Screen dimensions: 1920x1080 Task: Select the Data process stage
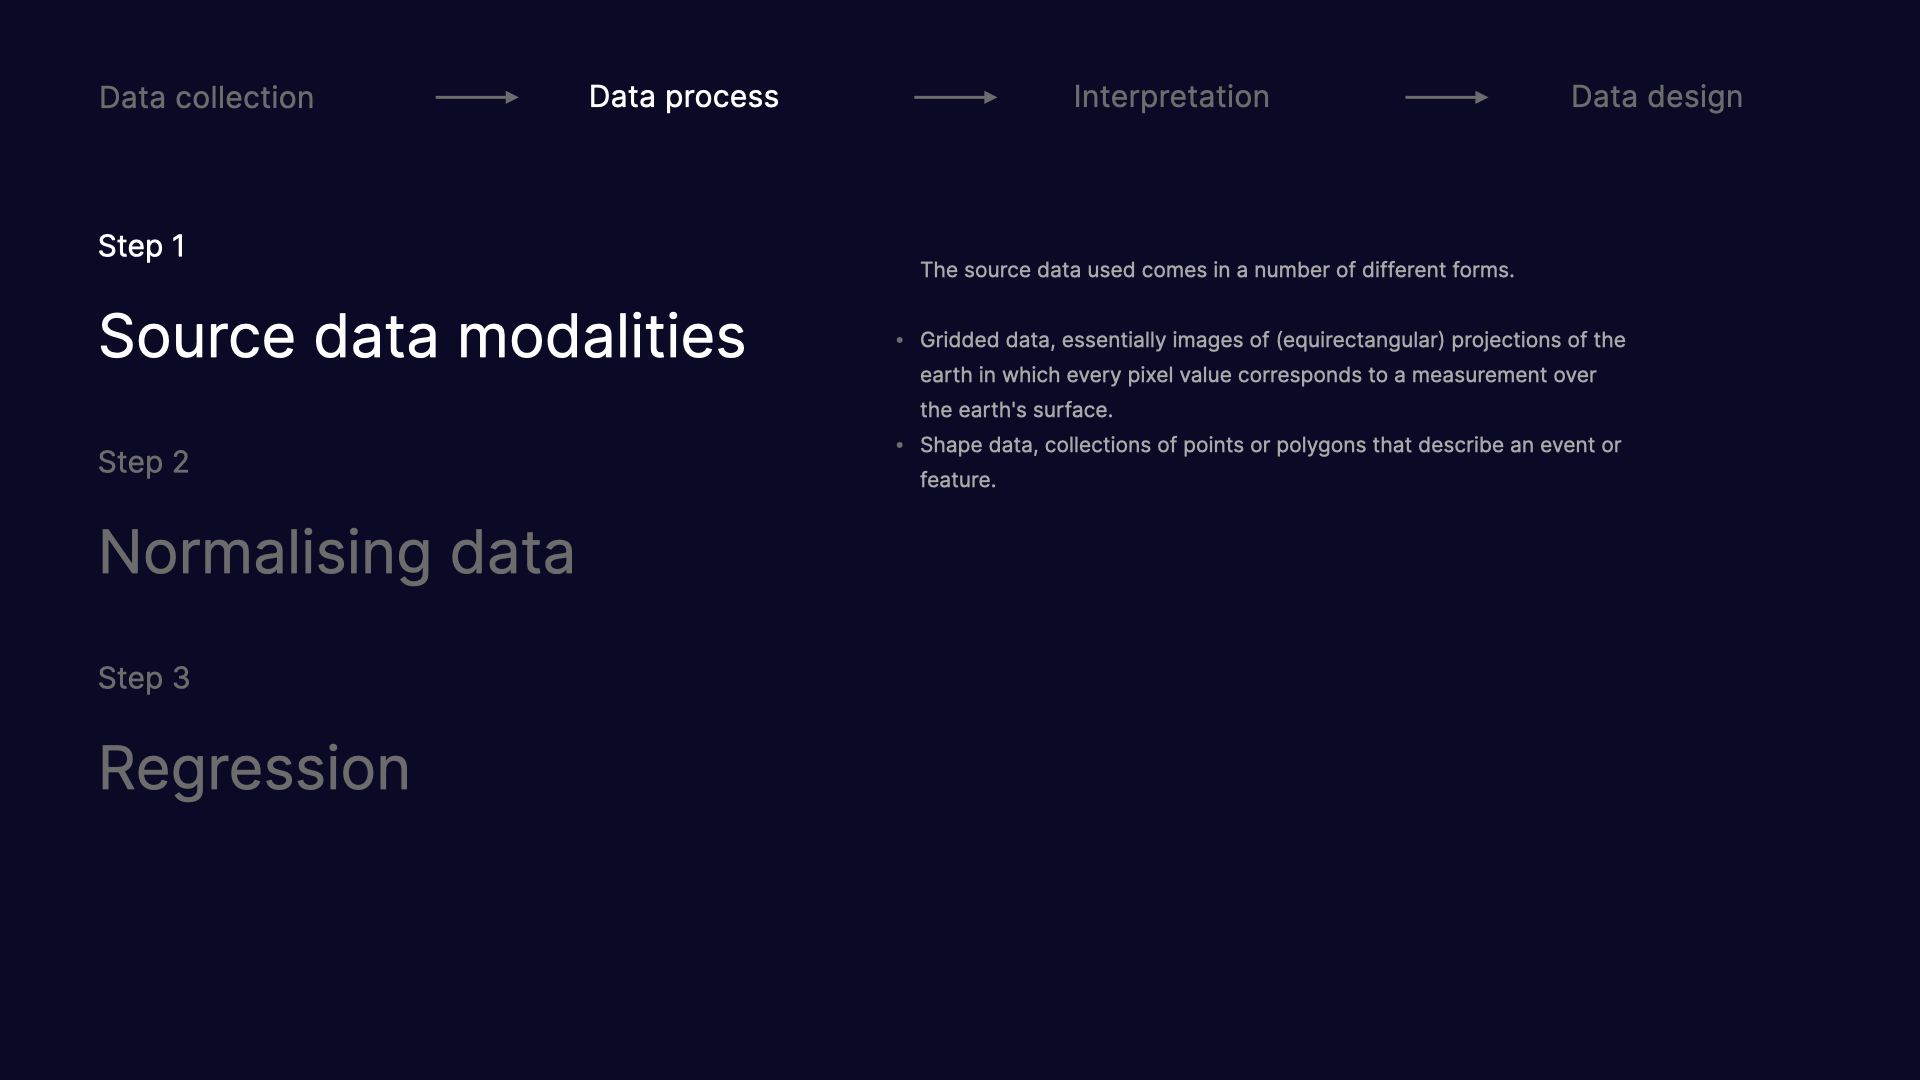coord(683,97)
